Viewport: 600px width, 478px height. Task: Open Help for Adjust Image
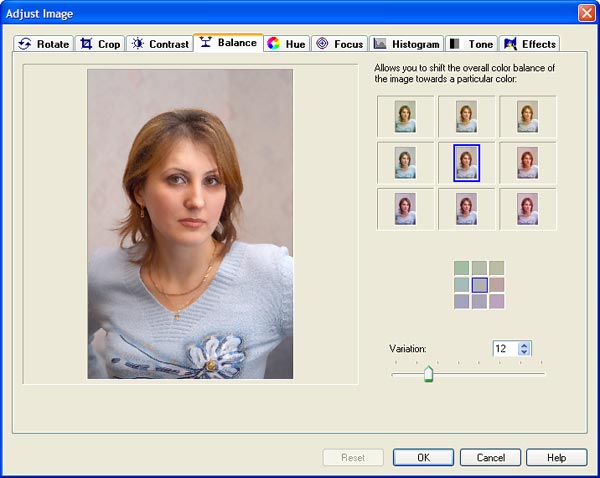click(x=556, y=458)
